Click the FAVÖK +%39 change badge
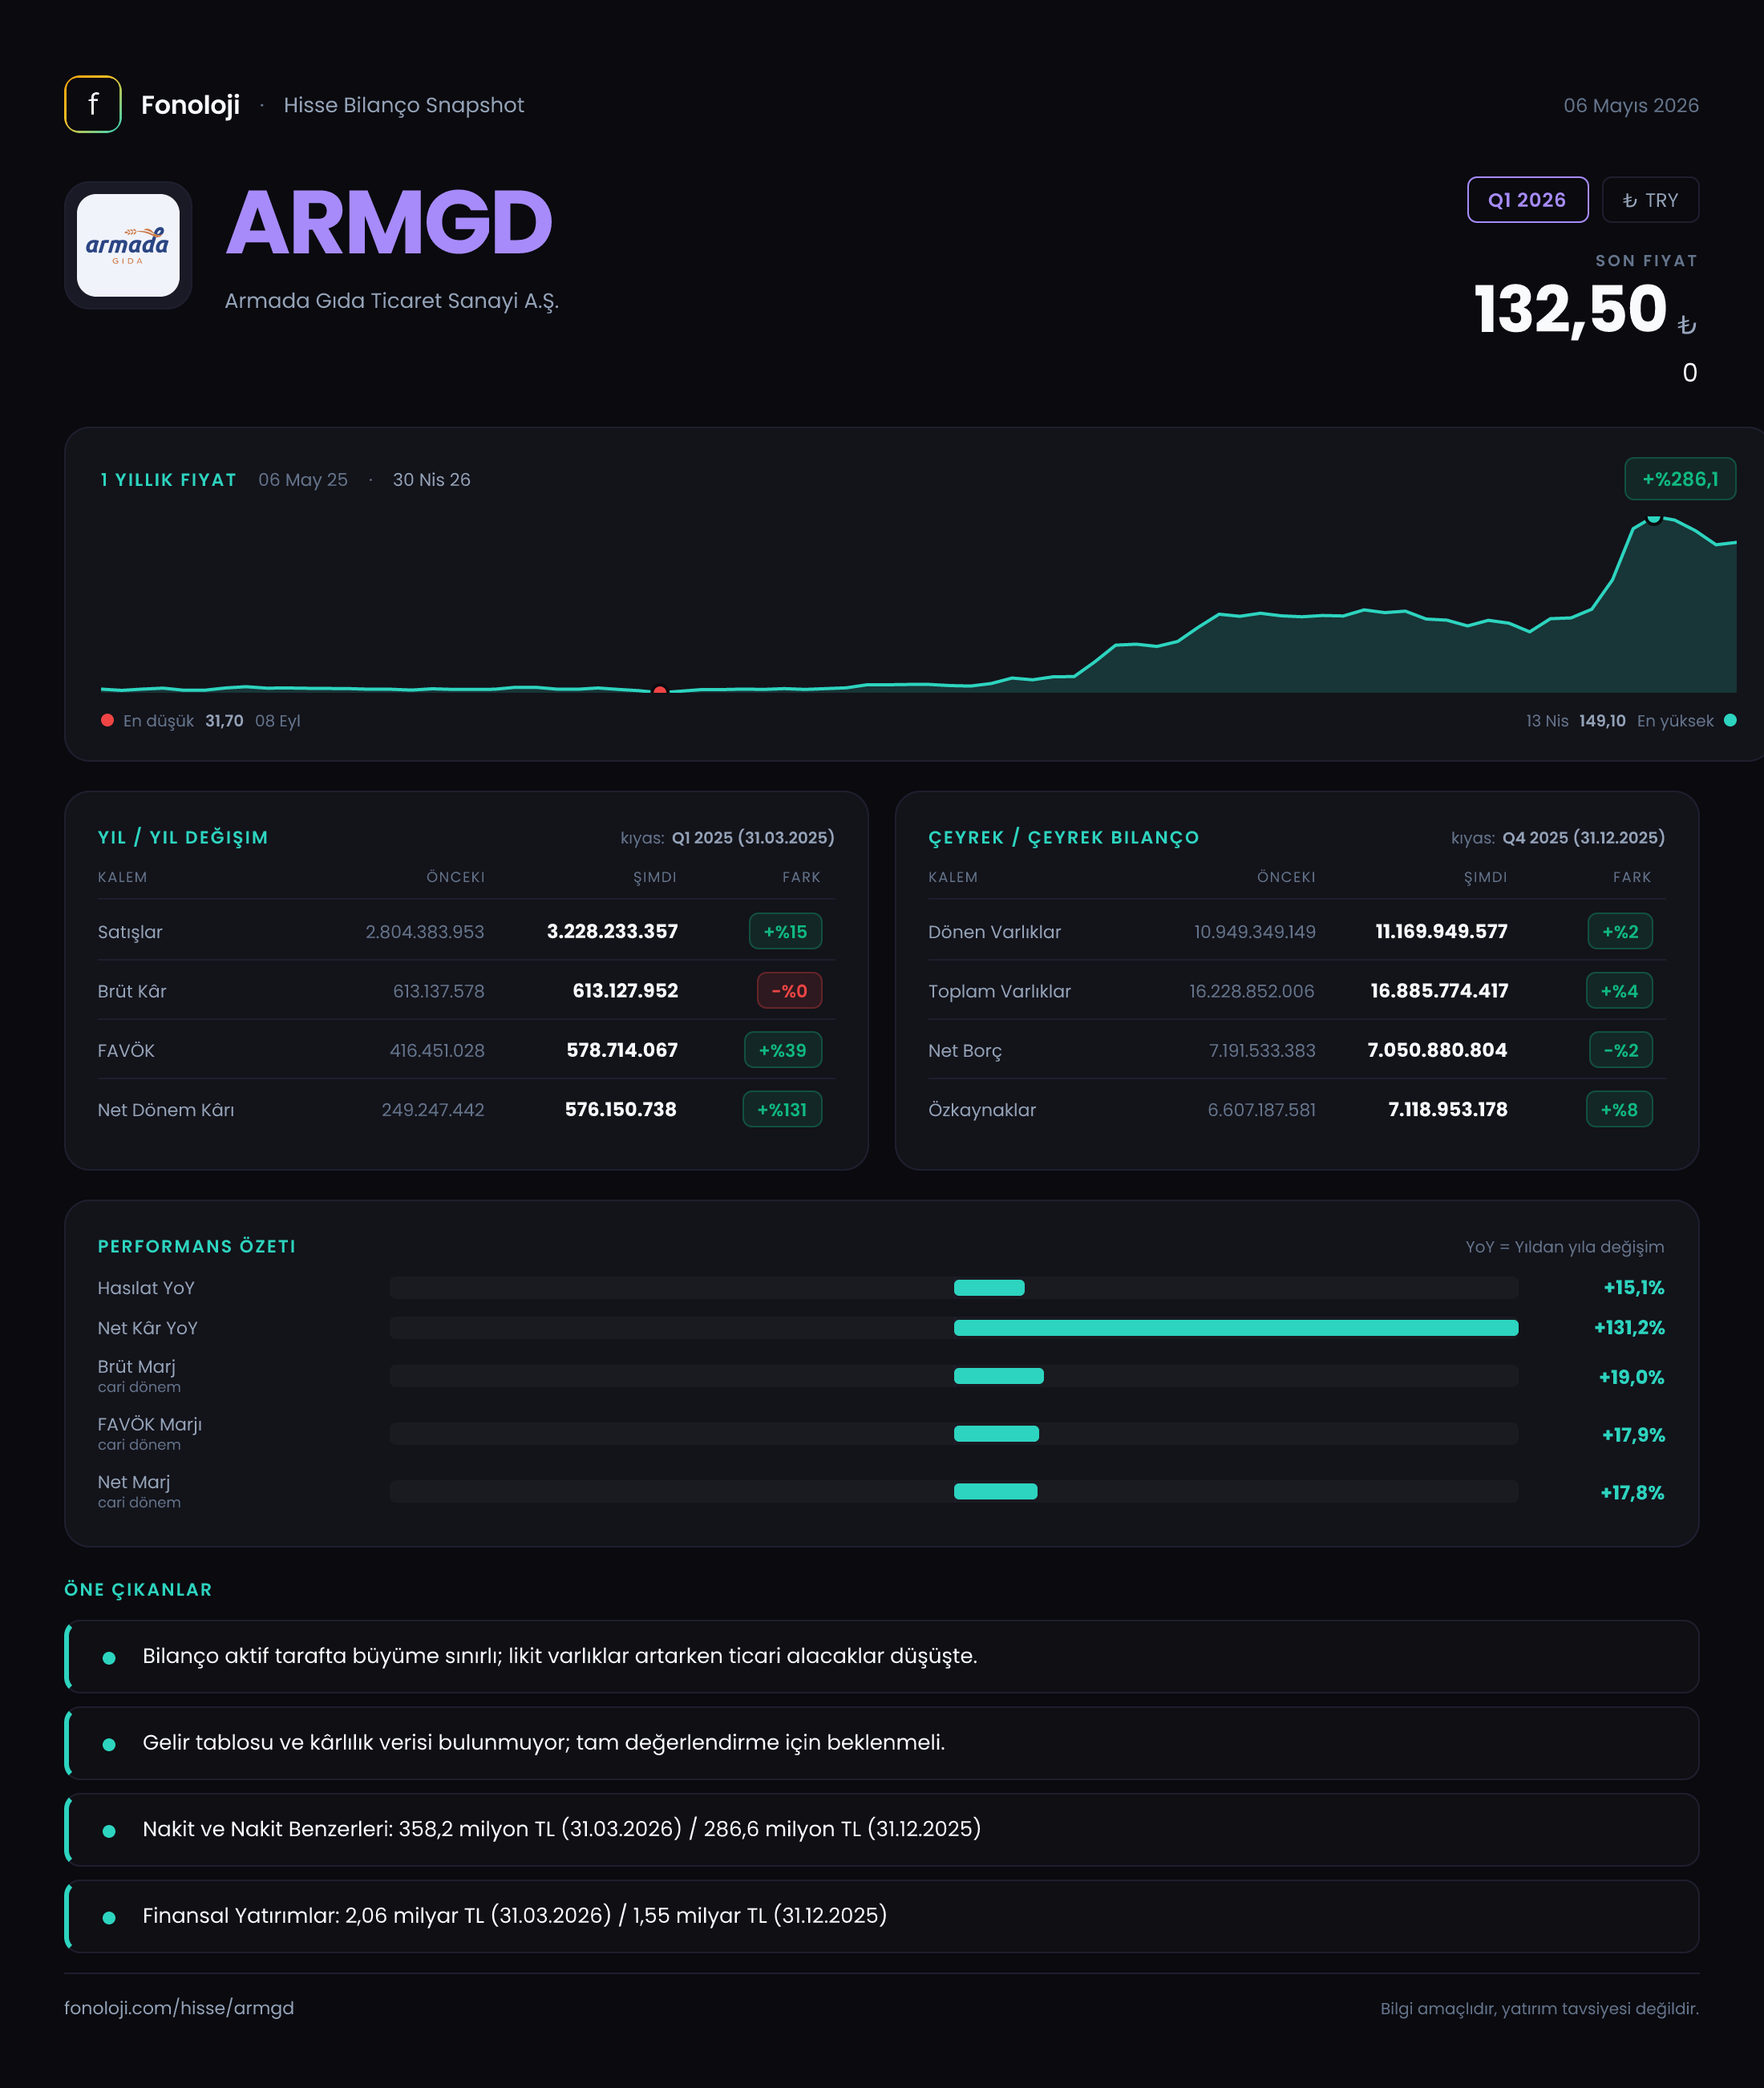The width and height of the screenshot is (1764, 2088). click(x=782, y=1050)
